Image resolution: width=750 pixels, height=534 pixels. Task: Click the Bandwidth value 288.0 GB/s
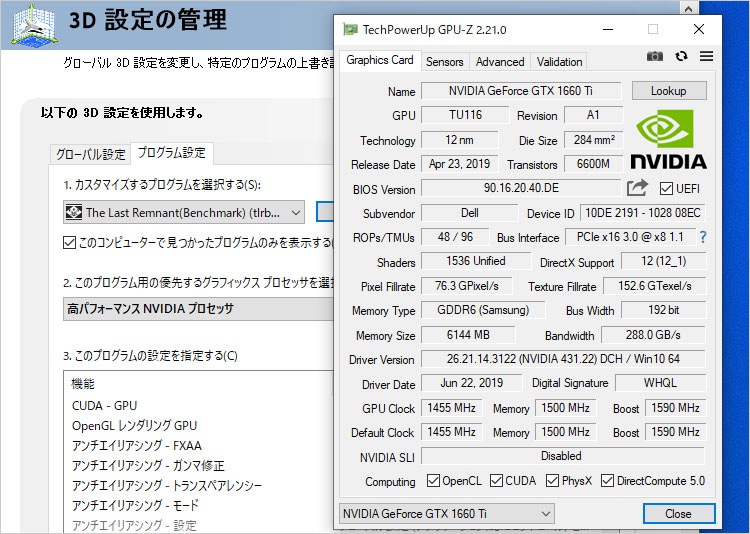click(653, 335)
